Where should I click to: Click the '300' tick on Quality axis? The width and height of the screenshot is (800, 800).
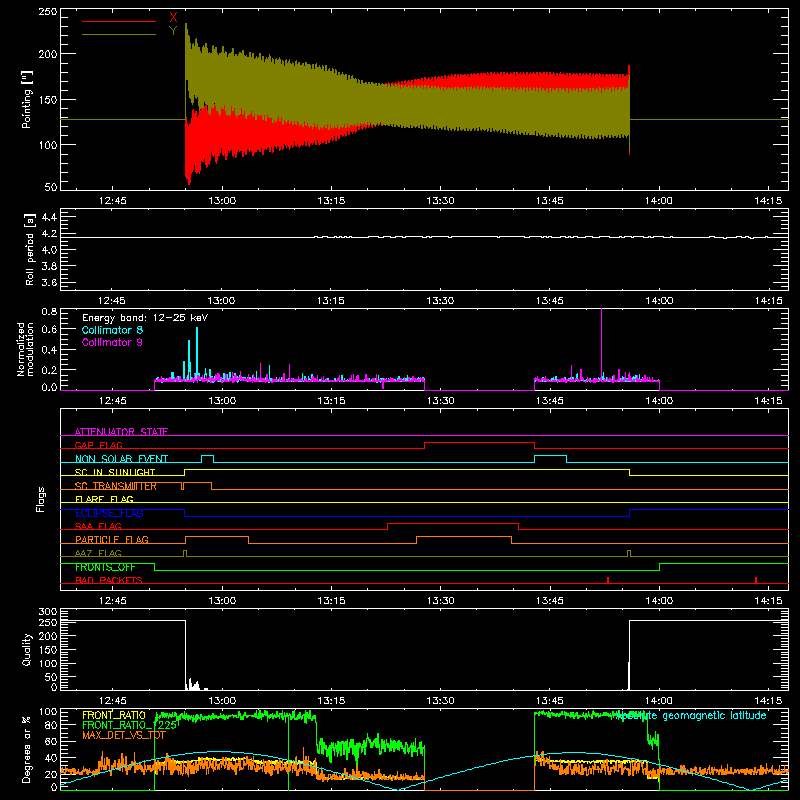pos(47,612)
